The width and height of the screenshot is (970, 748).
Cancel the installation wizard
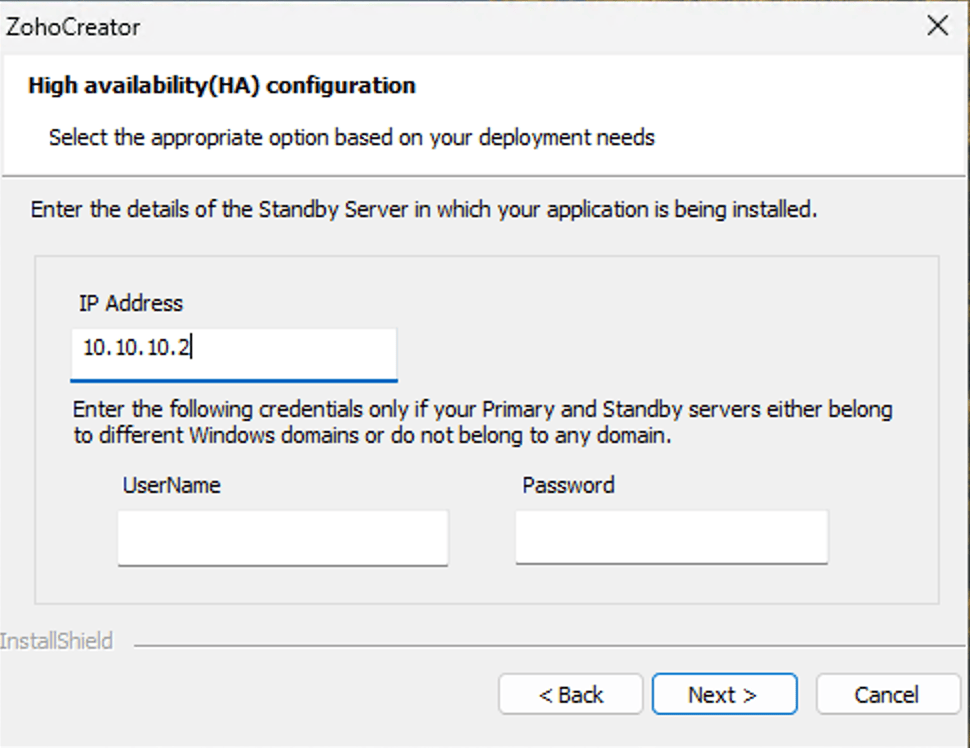coord(886,695)
